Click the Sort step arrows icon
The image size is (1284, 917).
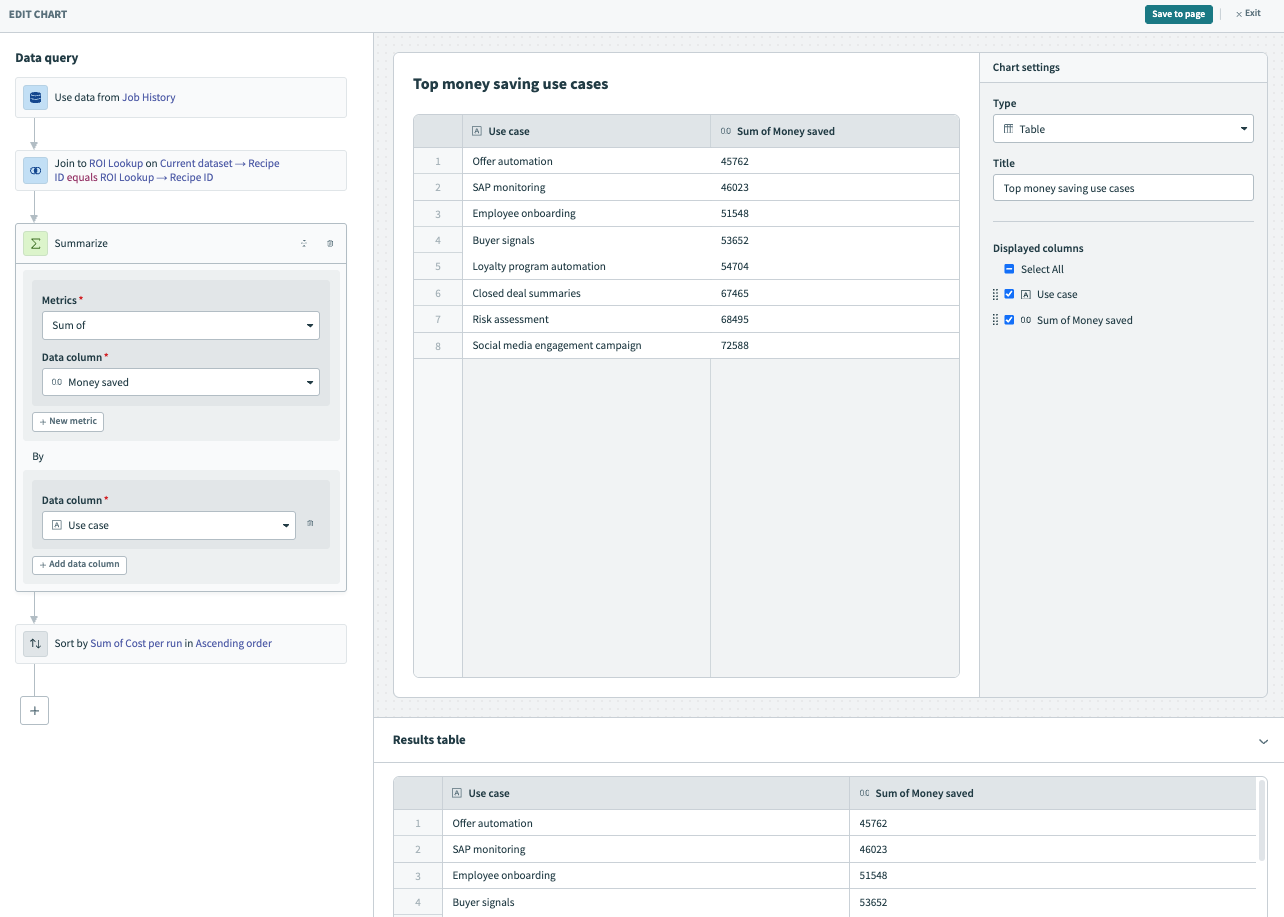(36, 644)
